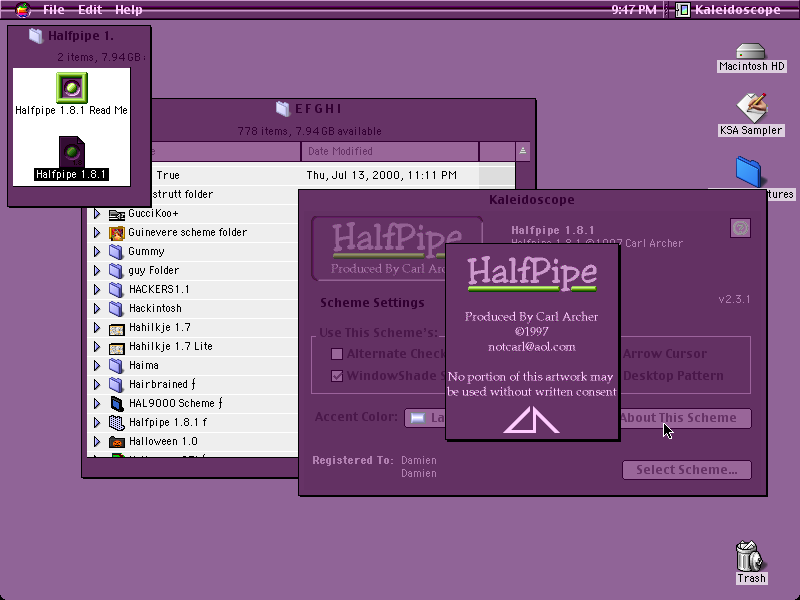Screen dimensions: 800x600
Task: Open the Accent Color dropdown
Action: (x=426, y=418)
